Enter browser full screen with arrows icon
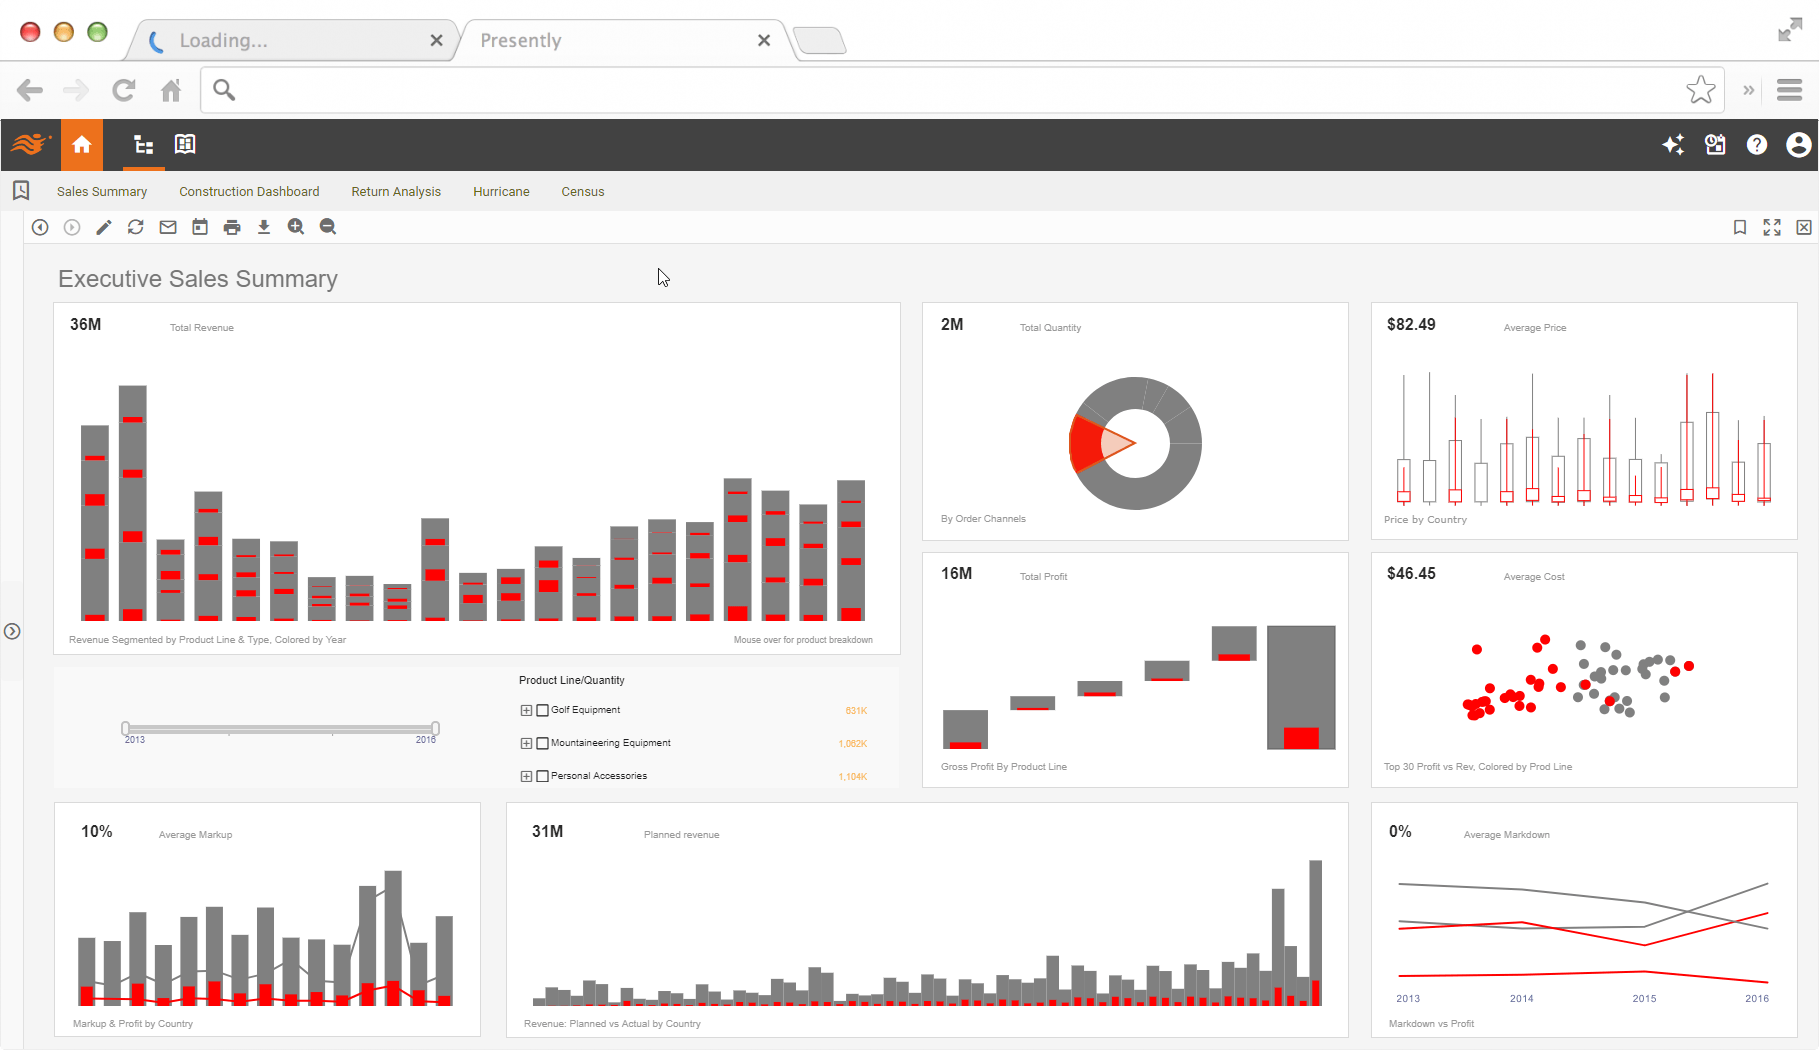 pyautogui.click(x=1790, y=30)
